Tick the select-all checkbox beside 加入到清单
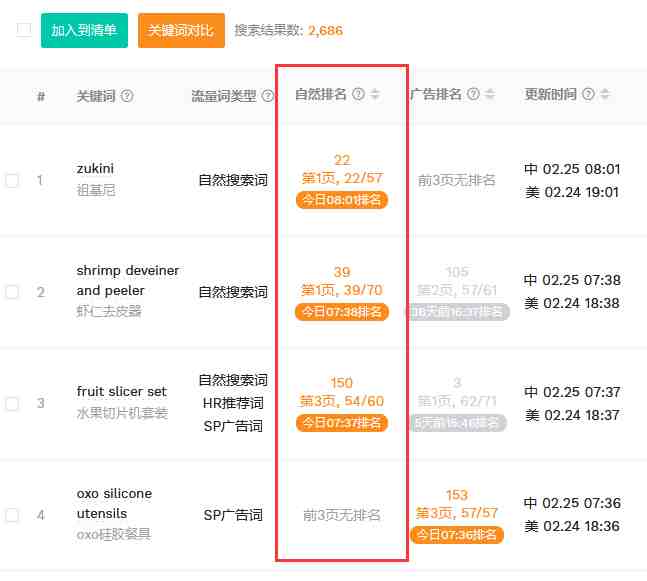 click(24, 30)
